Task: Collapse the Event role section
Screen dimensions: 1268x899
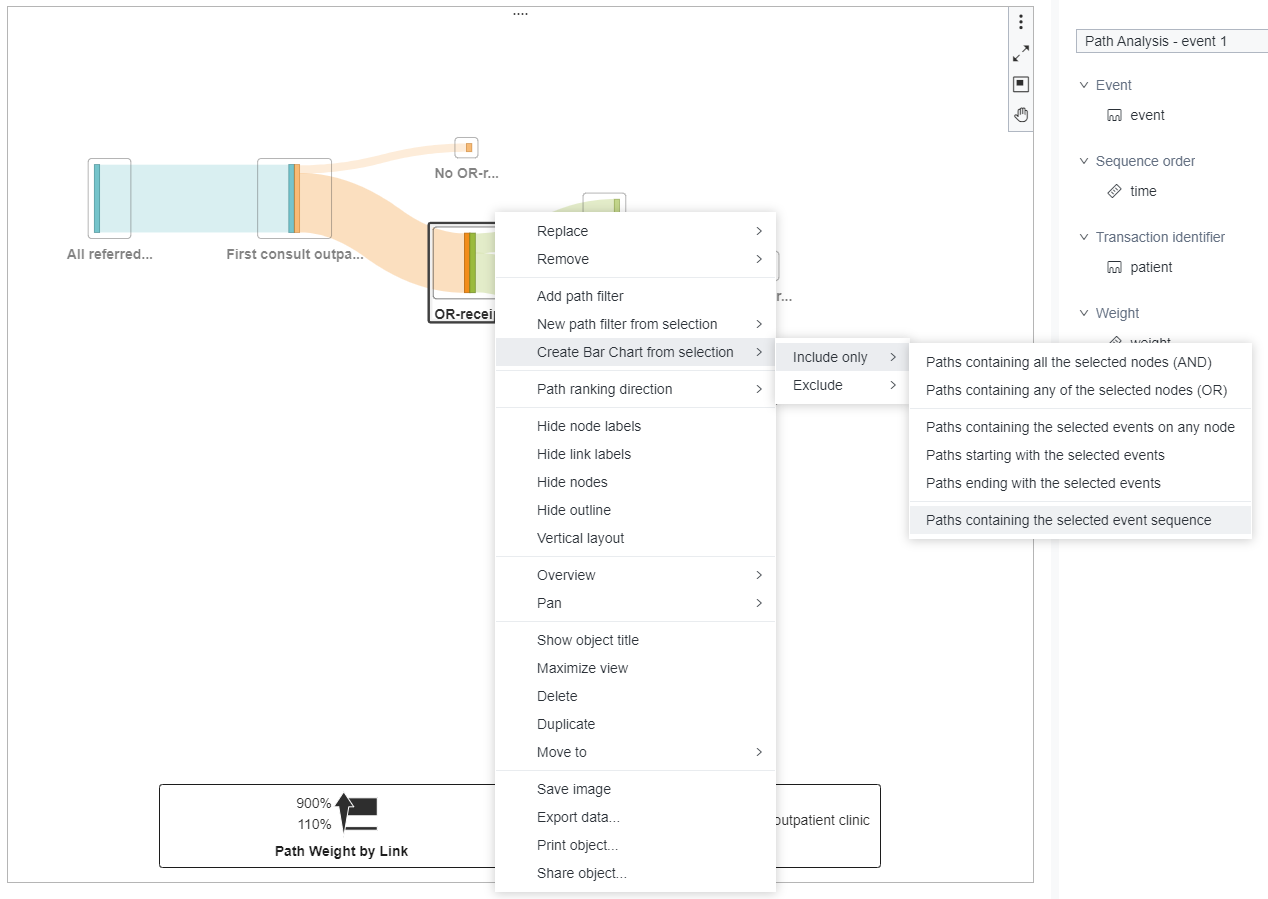Action: pyautogui.click(x=1084, y=85)
